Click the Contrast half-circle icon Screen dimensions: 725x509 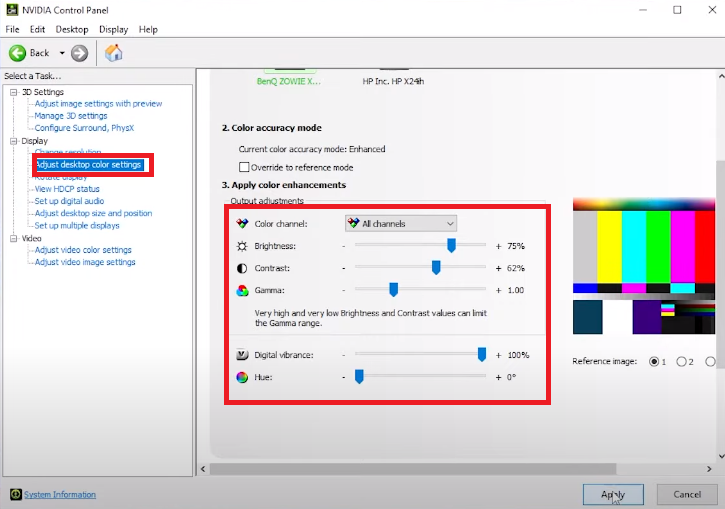(241, 269)
